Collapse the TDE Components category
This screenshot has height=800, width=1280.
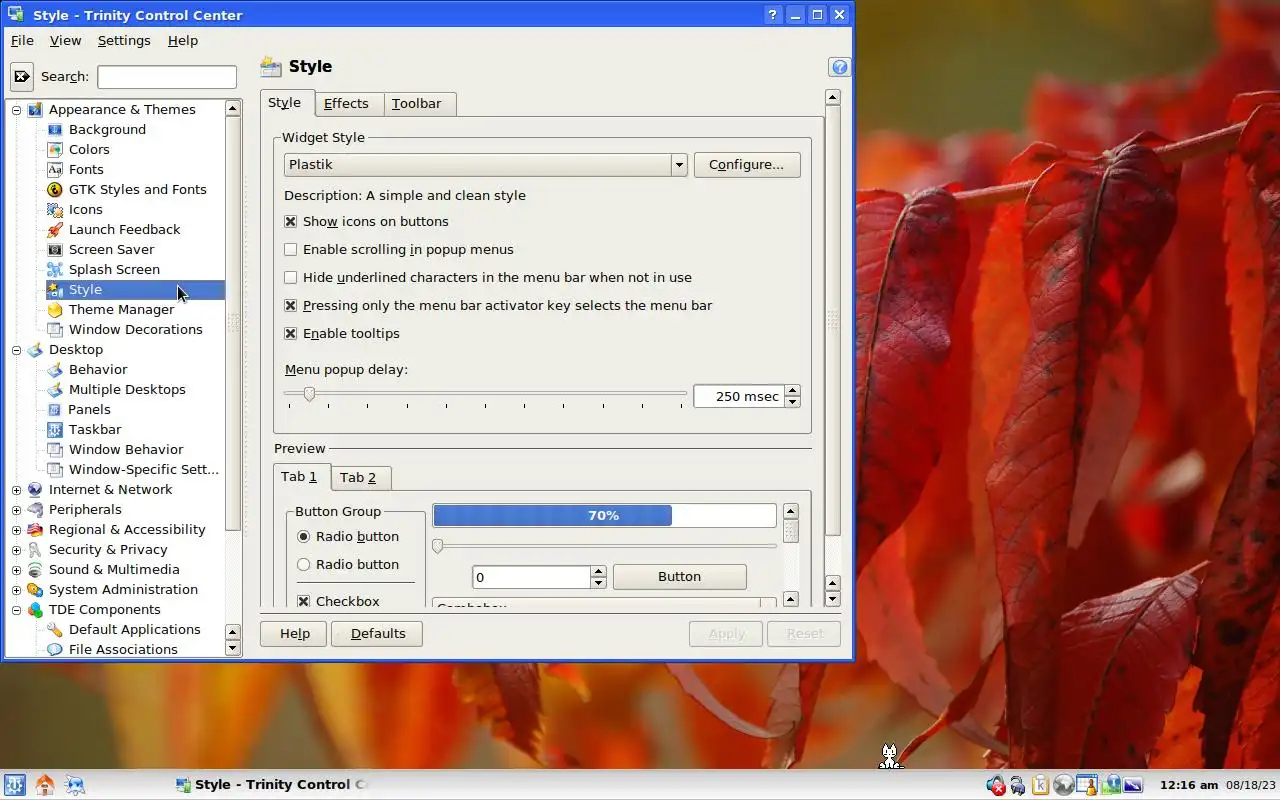pos(16,610)
